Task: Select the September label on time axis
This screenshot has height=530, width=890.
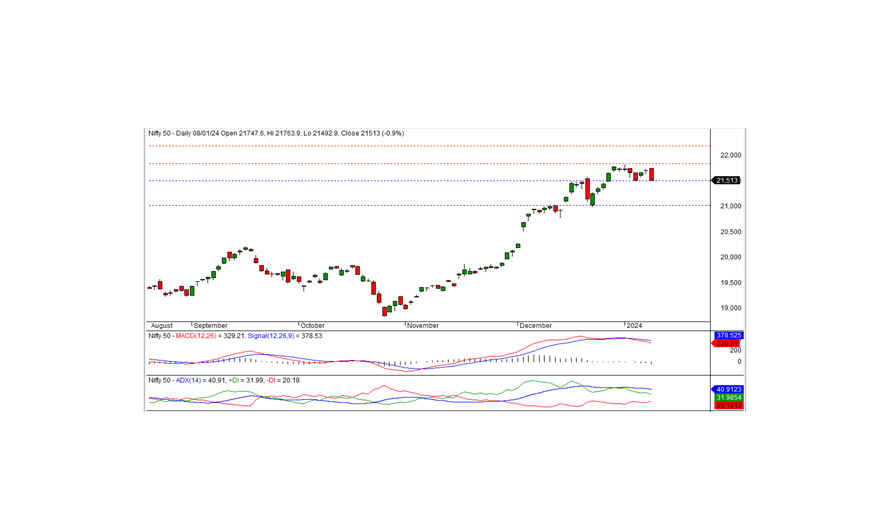Action: tap(211, 326)
